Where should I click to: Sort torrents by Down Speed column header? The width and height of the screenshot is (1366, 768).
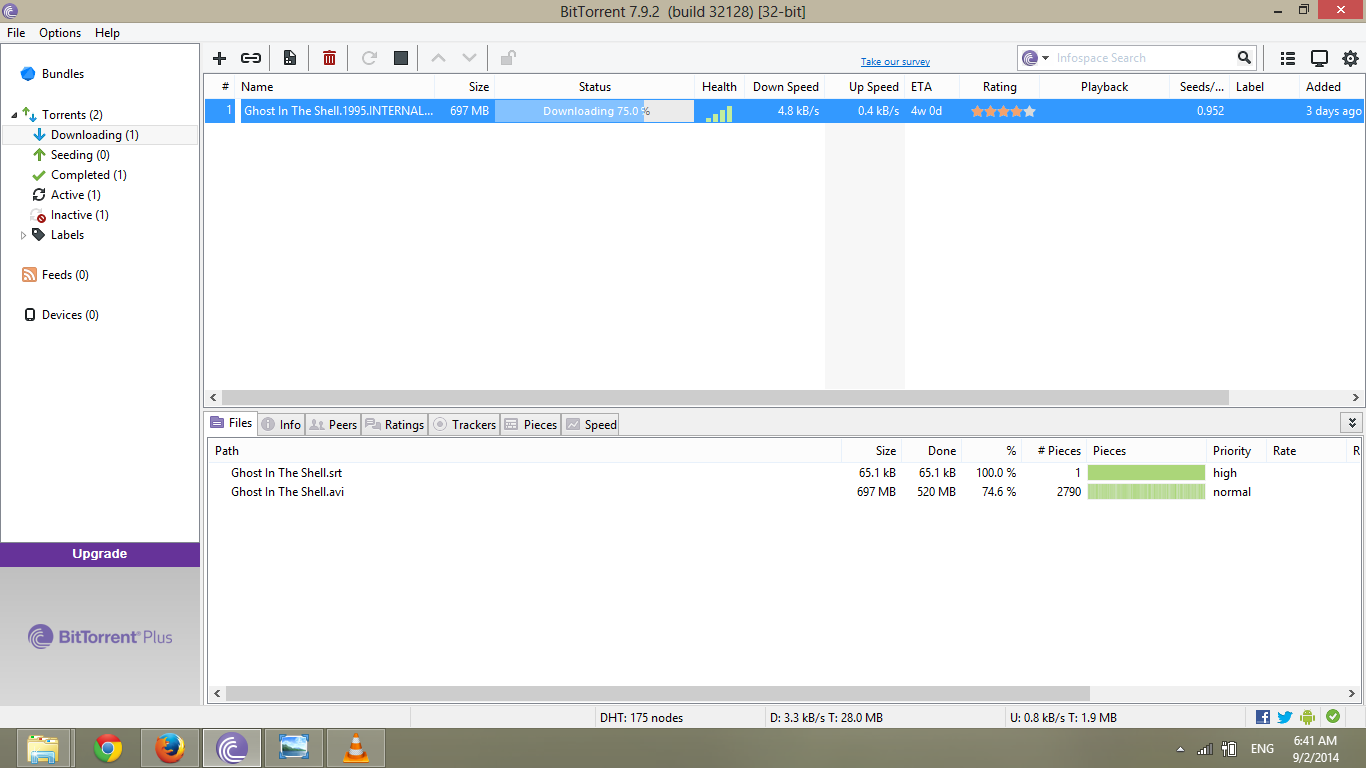click(785, 87)
